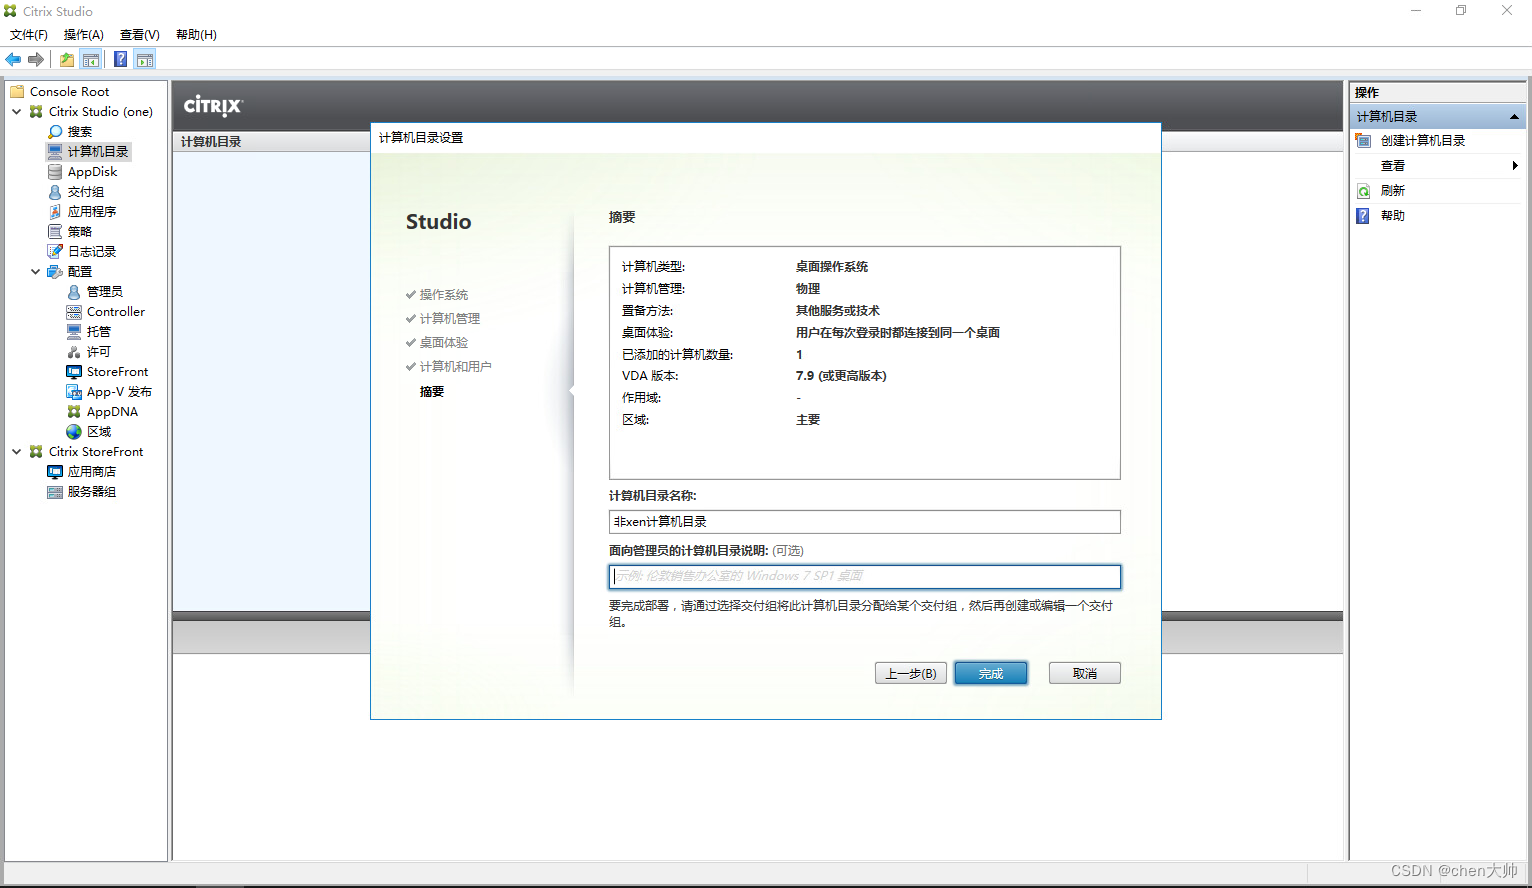Collapse the 配置 tree node
Image resolution: width=1532 pixels, height=888 pixels.
coord(36,272)
